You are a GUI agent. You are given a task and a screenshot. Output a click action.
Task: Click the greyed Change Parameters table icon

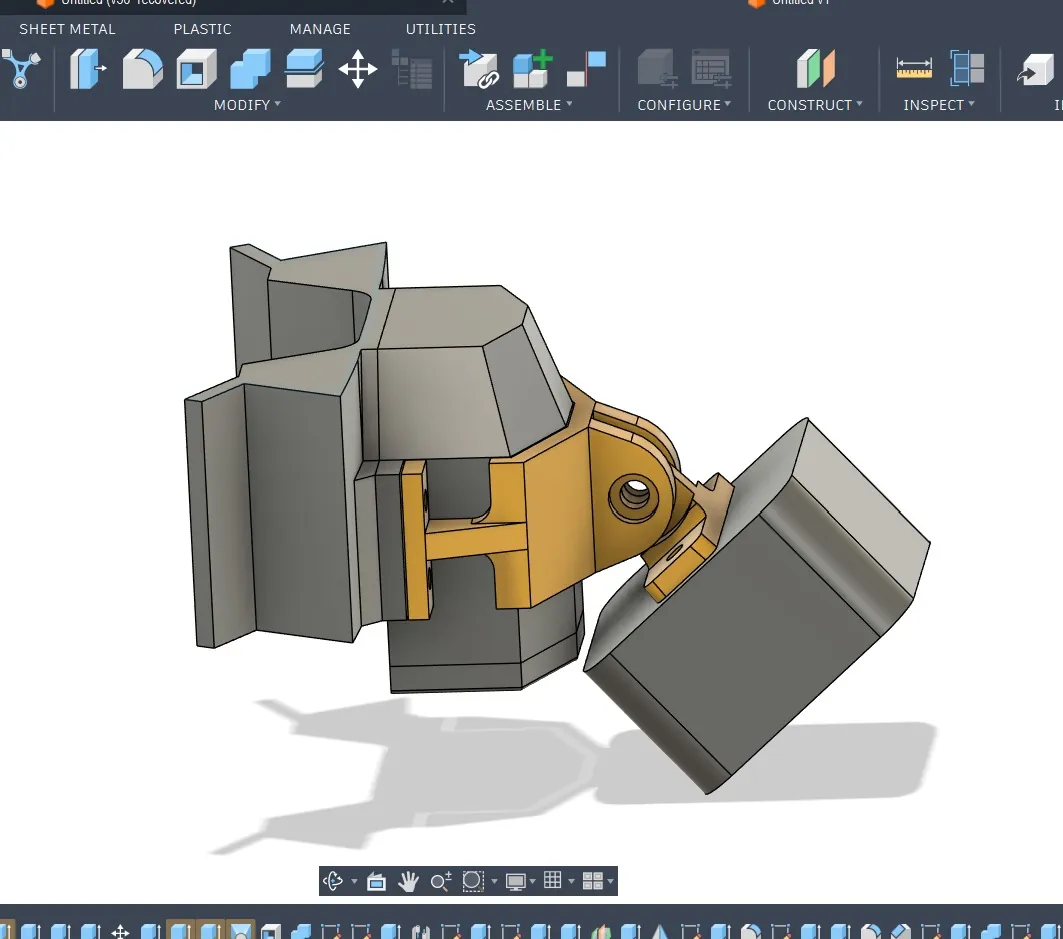click(x=412, y=69)
